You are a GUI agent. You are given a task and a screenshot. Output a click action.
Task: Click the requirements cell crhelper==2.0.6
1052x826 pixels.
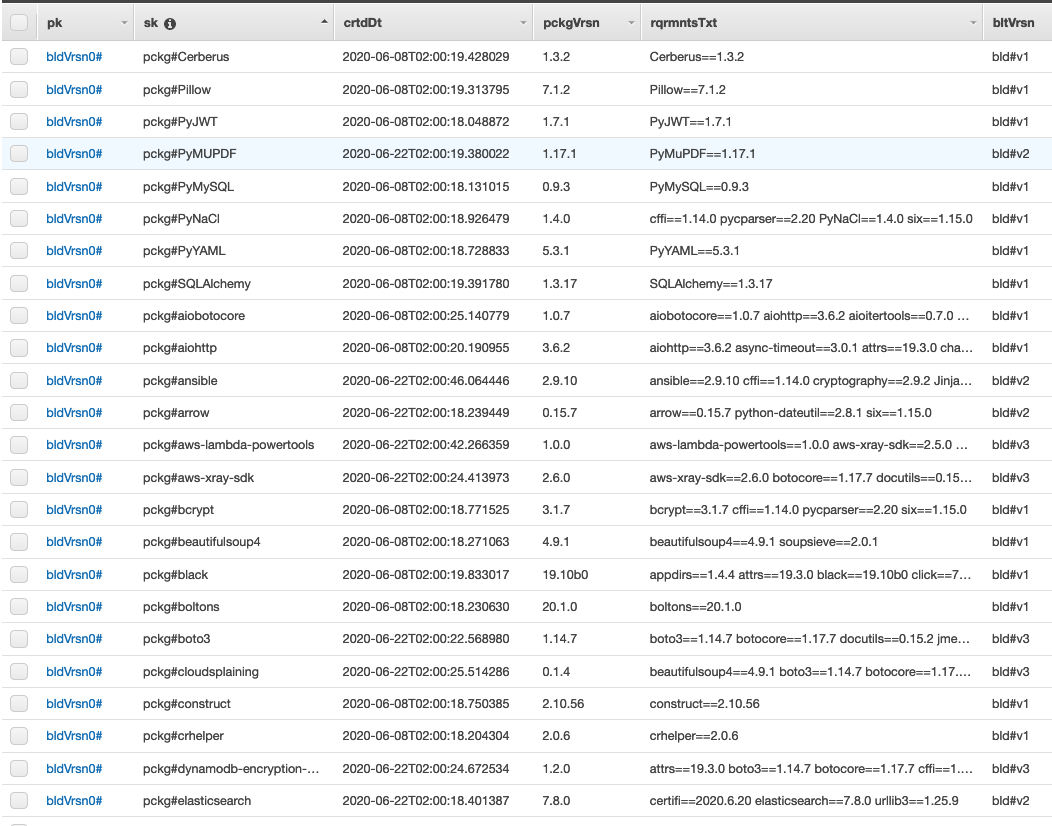point(694,735)
